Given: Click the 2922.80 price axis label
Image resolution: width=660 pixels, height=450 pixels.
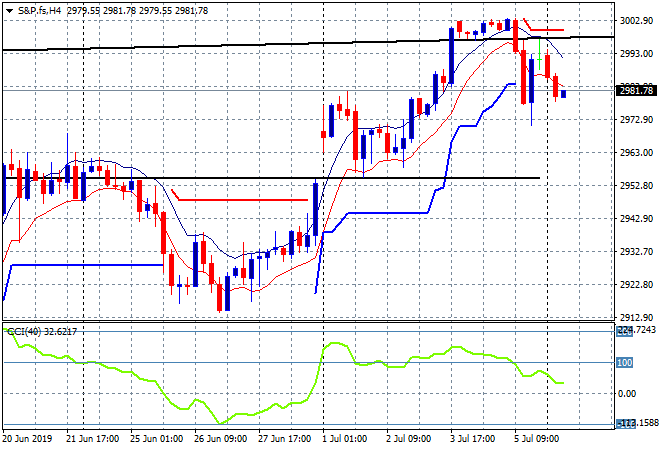Looking at the screenshot, I should (x=636, y=285).
